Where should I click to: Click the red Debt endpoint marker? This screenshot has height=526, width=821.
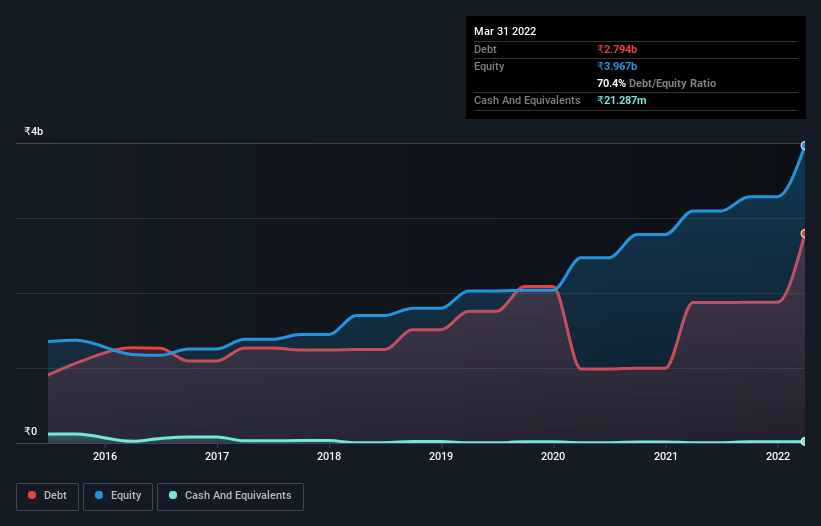point(804,233)
